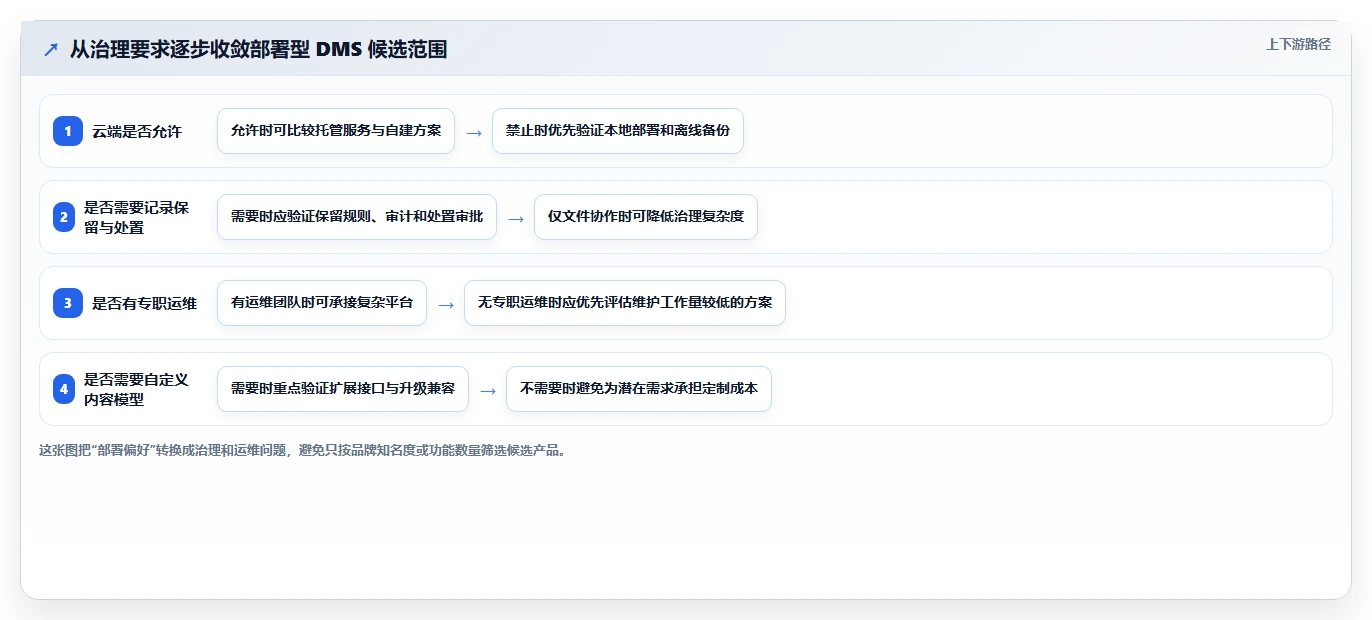Click arrow after 需要时重点验证扩展接口与升级兼容
The height and width of the screenshot is (620, 1372).
[x=488, y=390]
